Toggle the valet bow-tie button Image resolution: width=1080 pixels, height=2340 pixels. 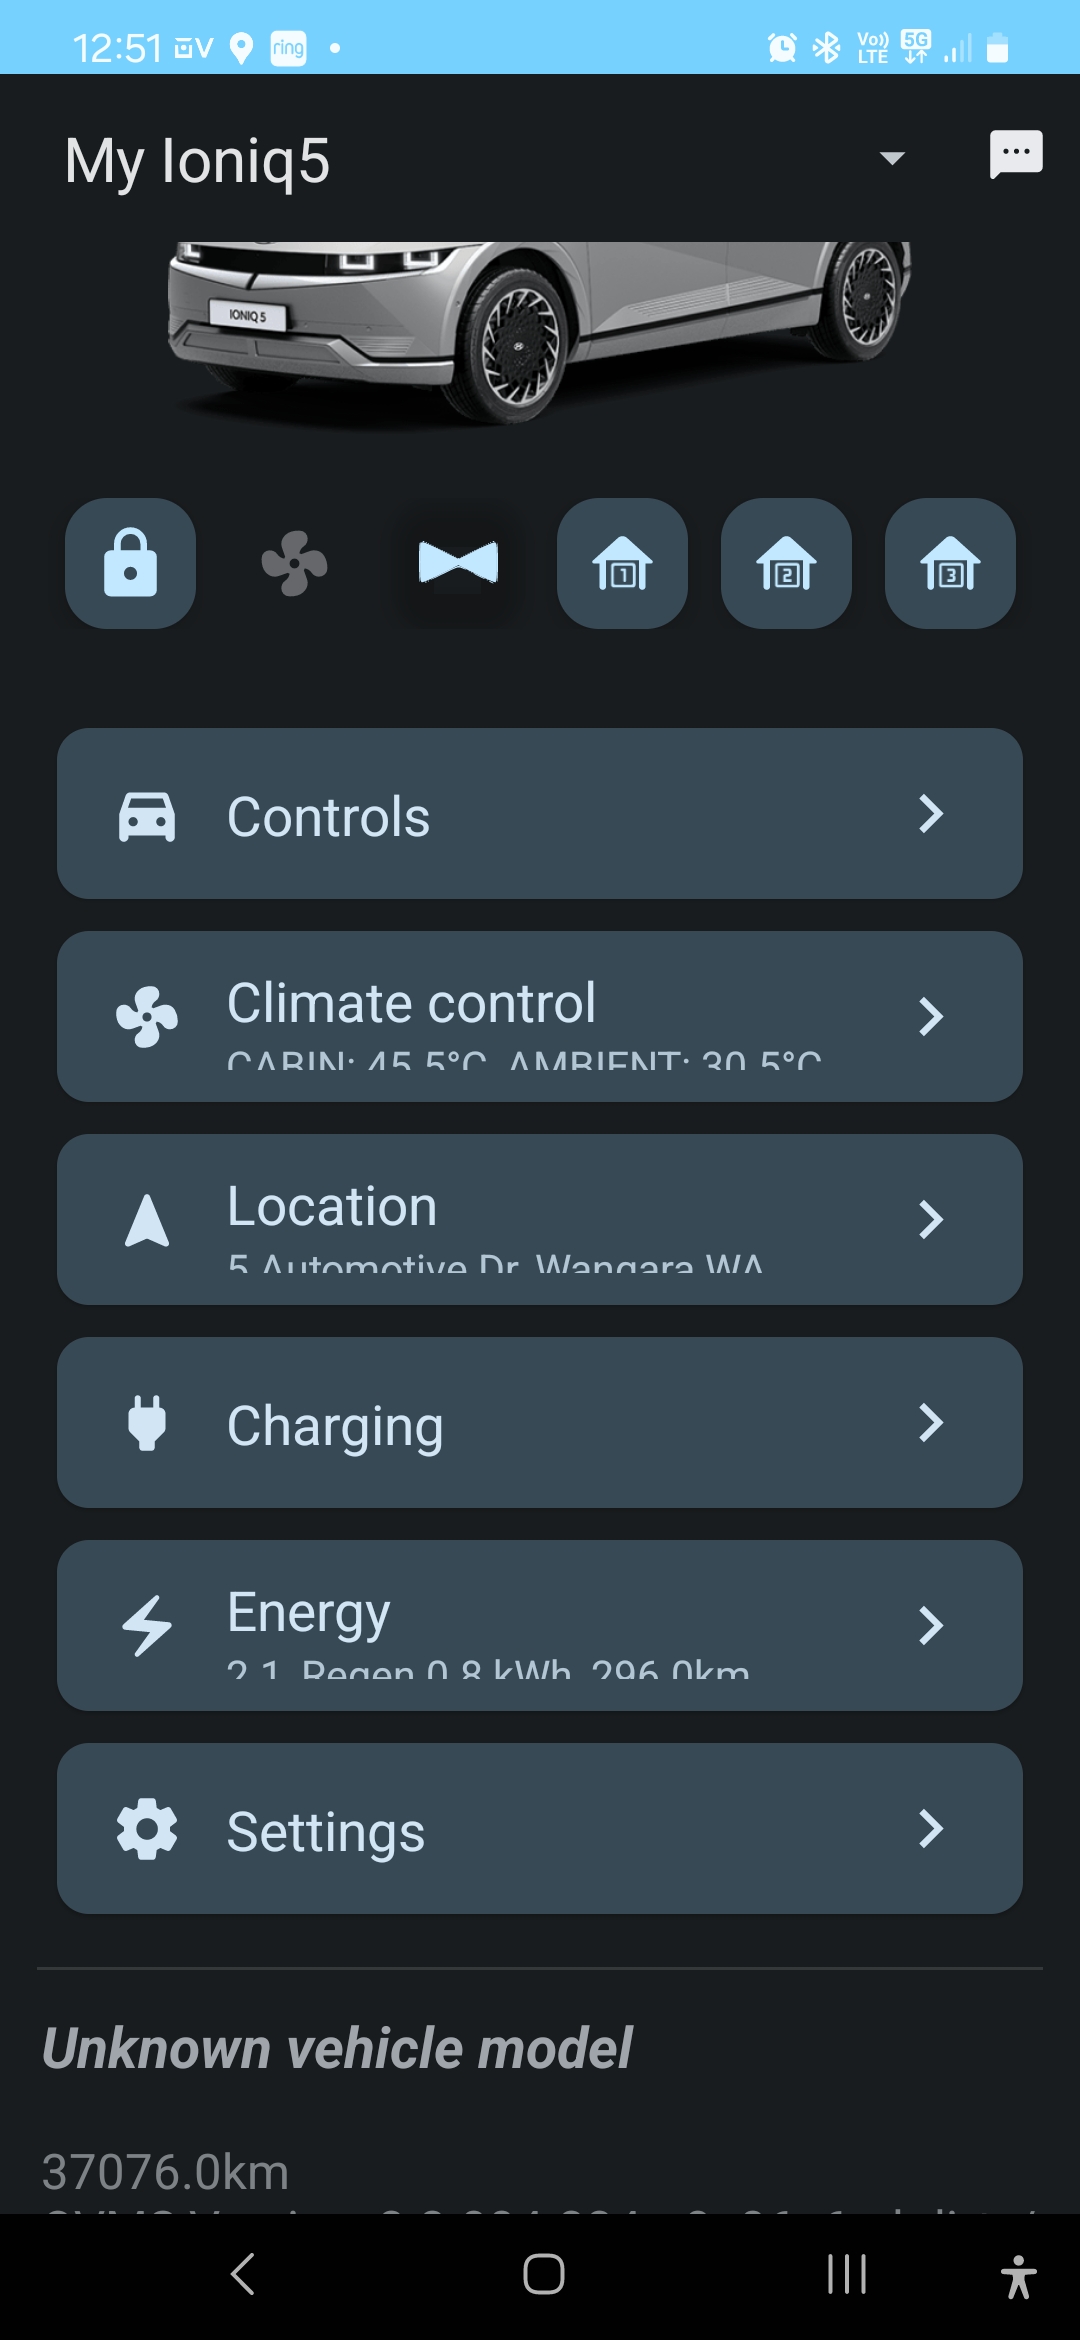(x=458, y=563)
